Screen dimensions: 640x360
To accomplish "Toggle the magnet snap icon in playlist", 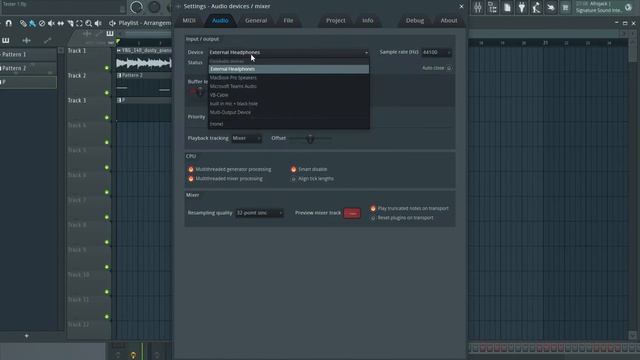I will click(x=9, y=23).
